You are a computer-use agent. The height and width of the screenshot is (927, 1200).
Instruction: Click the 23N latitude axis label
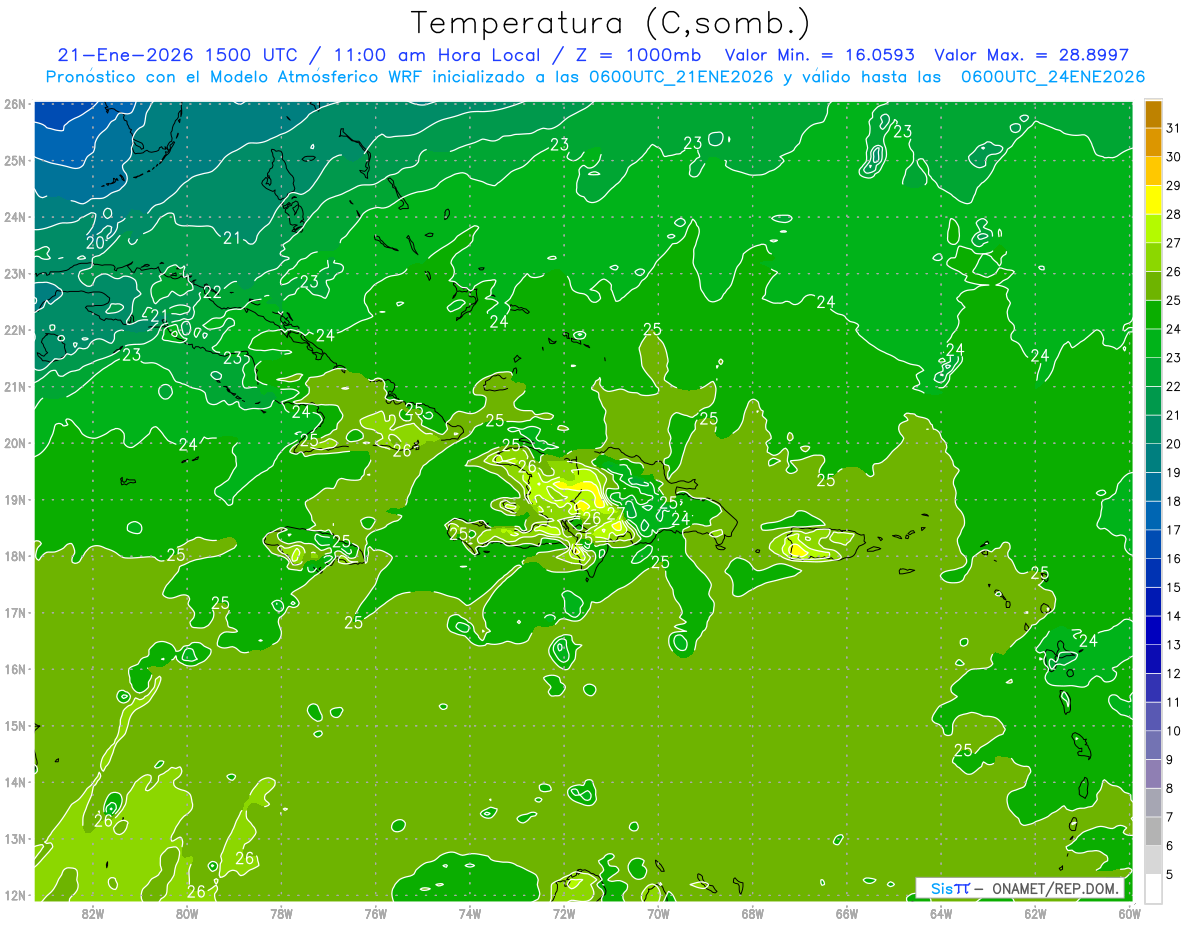(14, 274)
